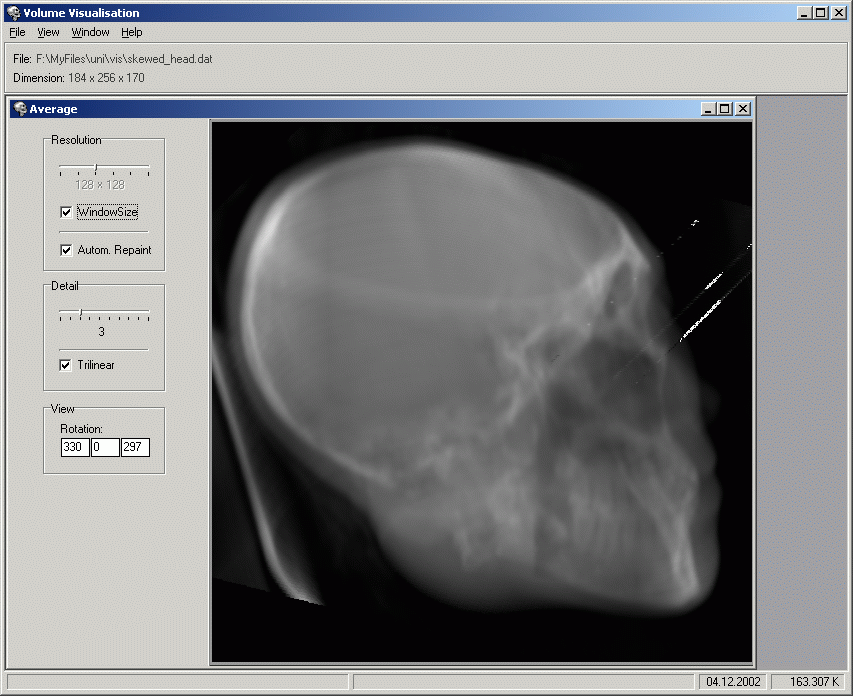The height and width of the screenshot is (696, 853).
Task: Click the Average window title bar
Action: [x=381, y=109]
